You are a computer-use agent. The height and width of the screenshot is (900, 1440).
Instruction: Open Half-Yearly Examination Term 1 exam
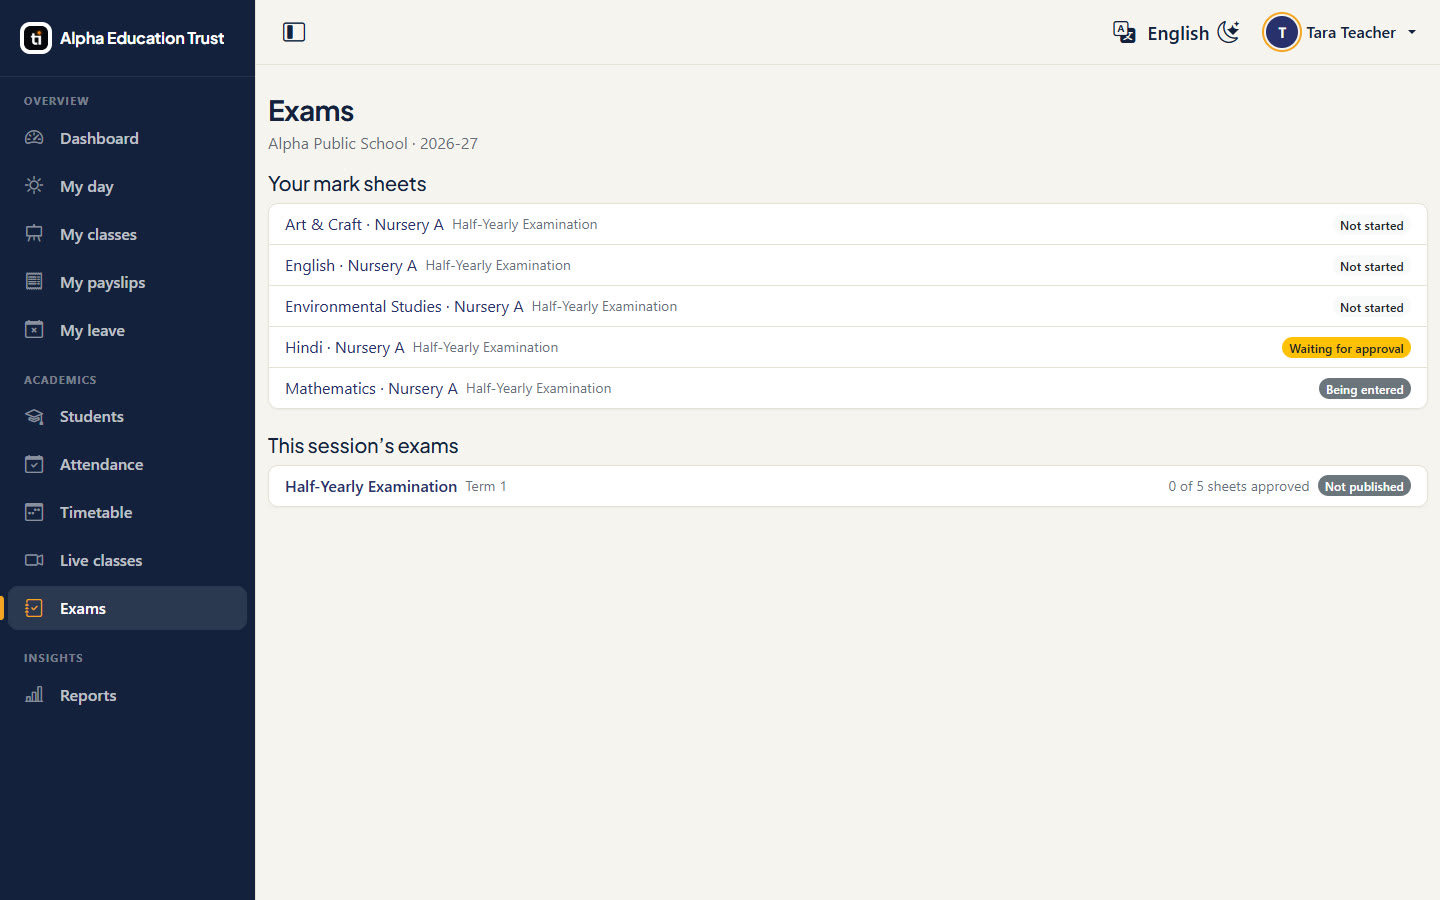(x=848, y=486)
